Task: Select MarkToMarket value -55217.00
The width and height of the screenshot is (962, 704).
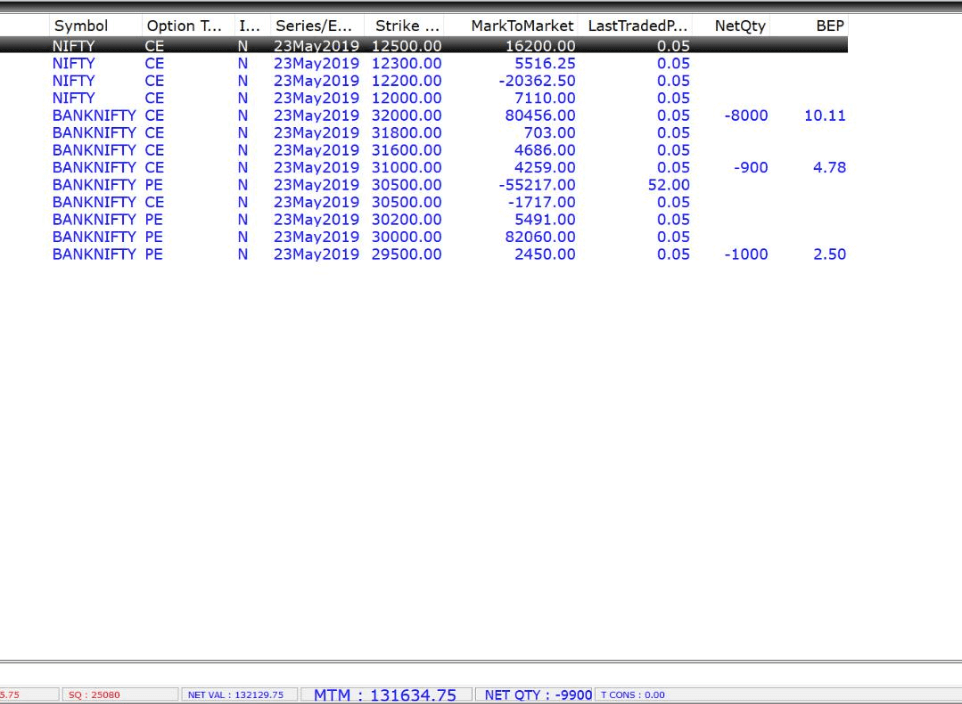Action: (537, 185)
